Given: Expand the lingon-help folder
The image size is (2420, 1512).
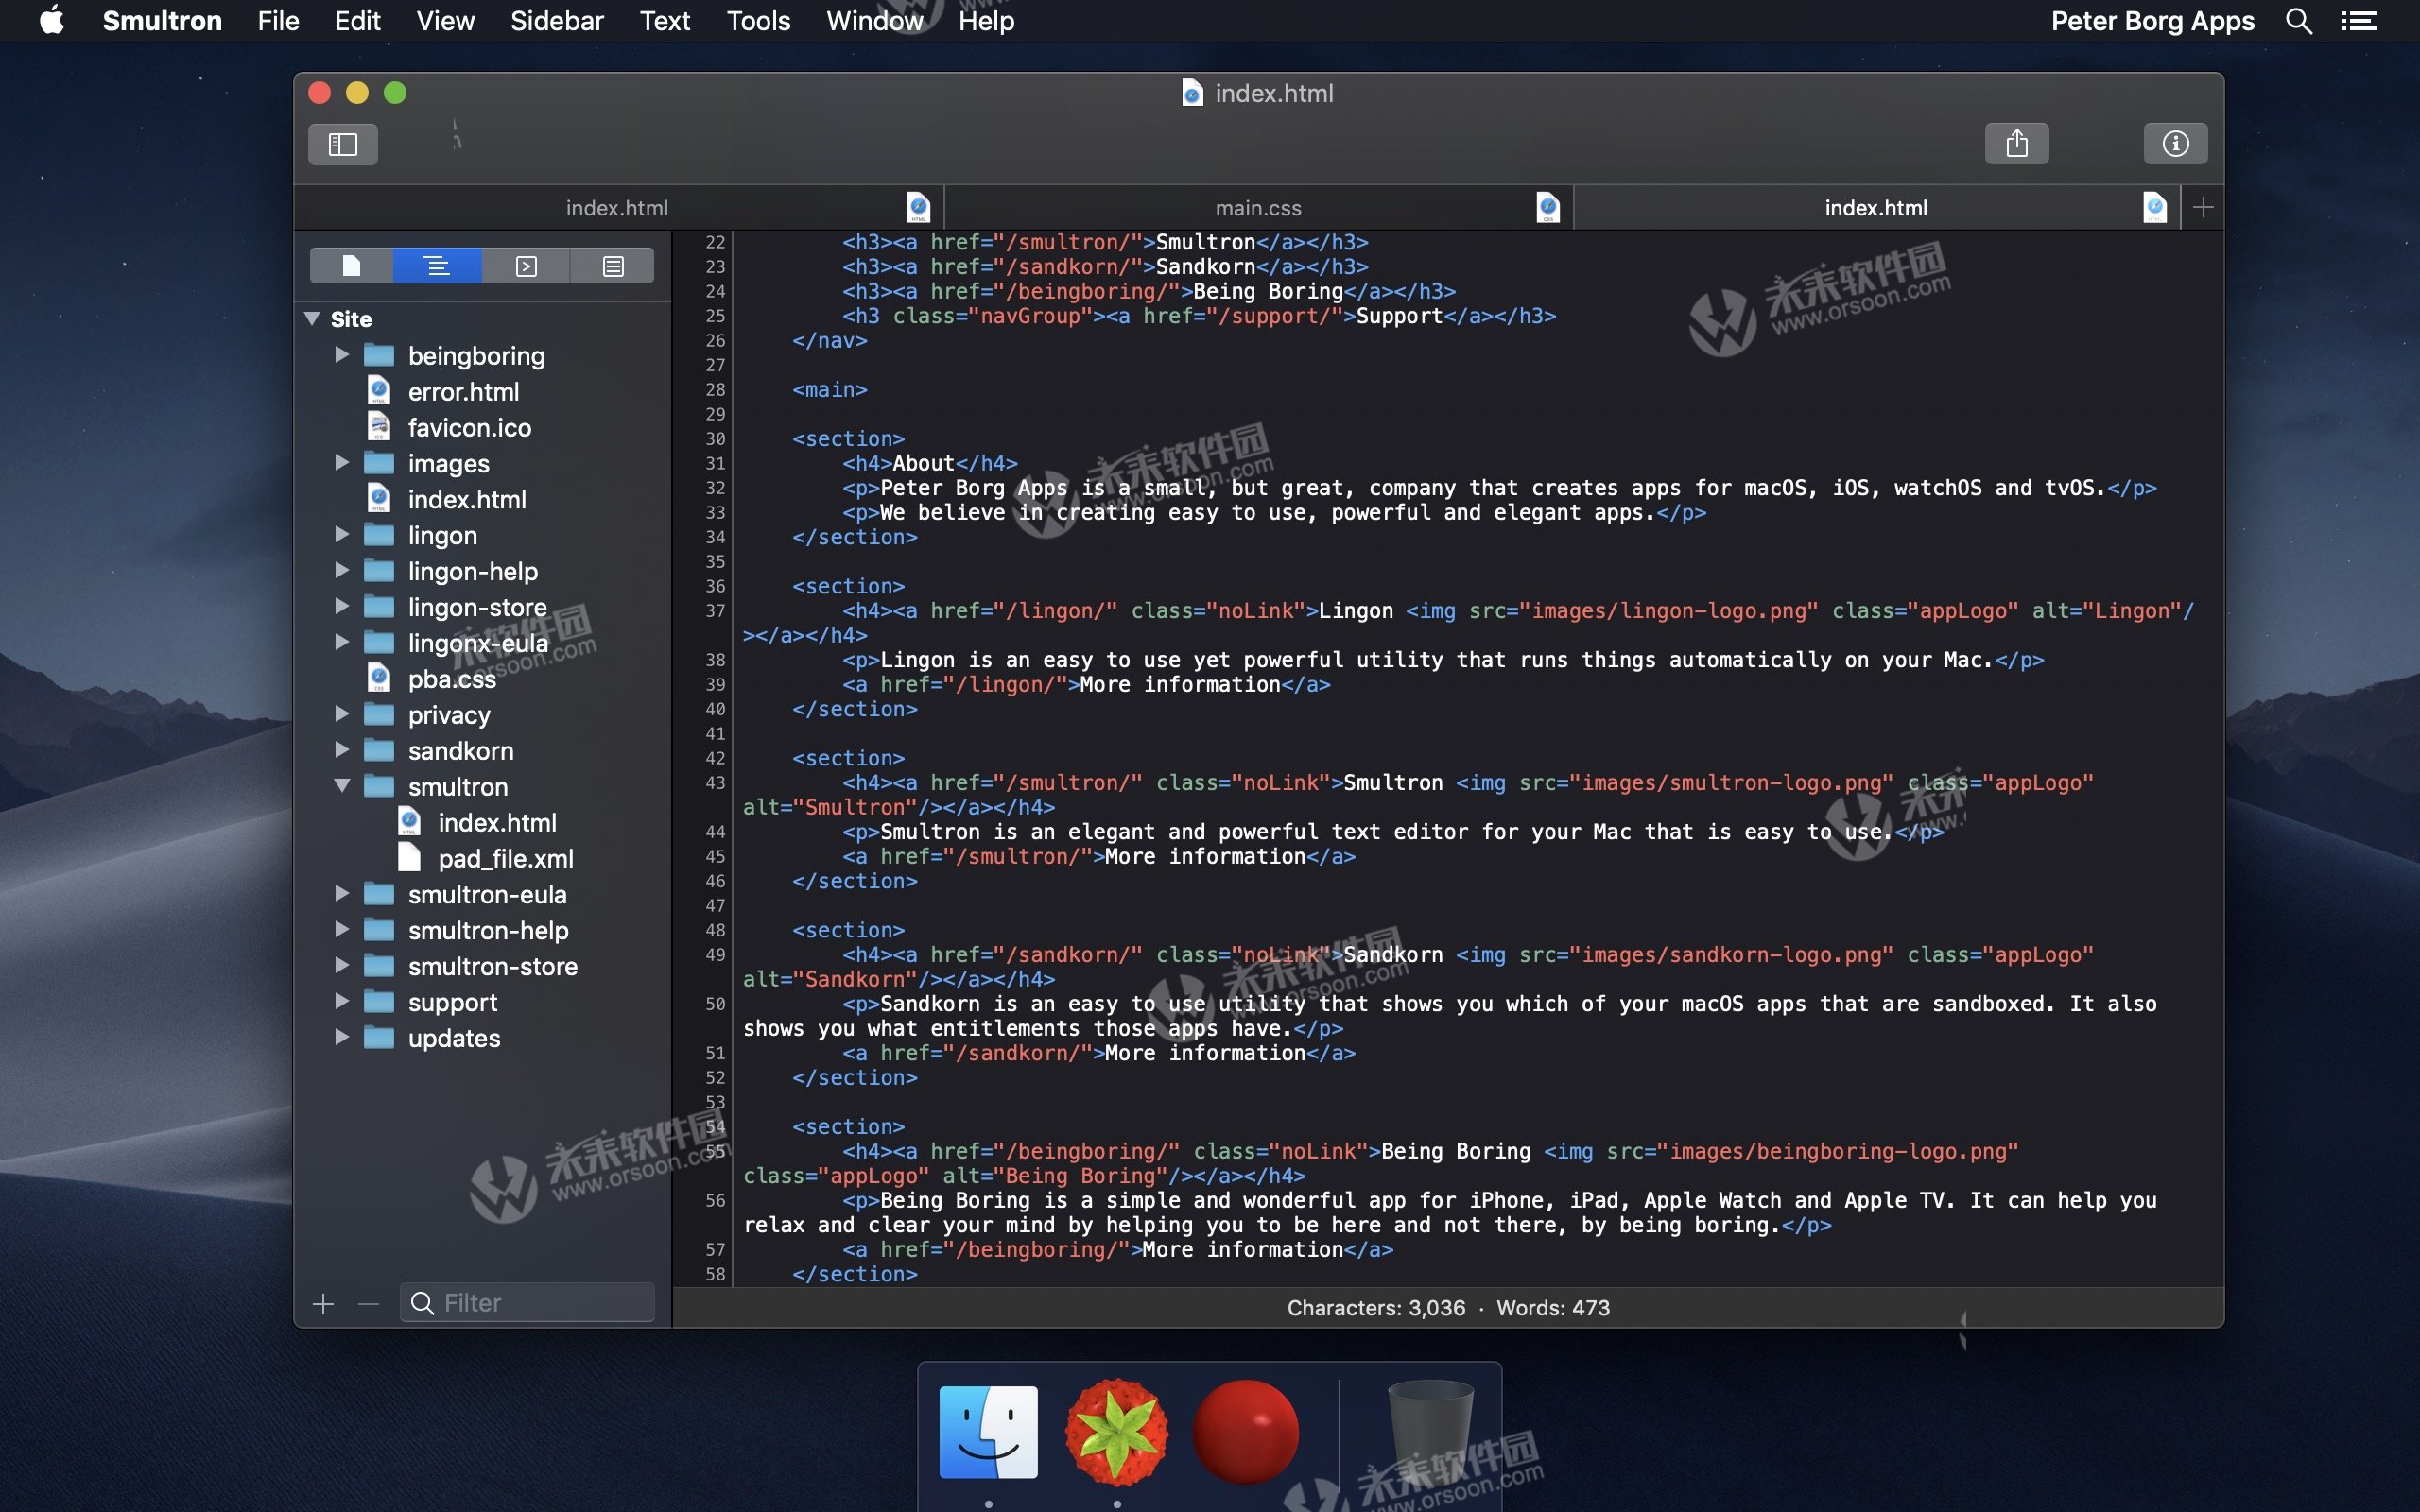Looking at the screenshot, I should tap(342, 571).
